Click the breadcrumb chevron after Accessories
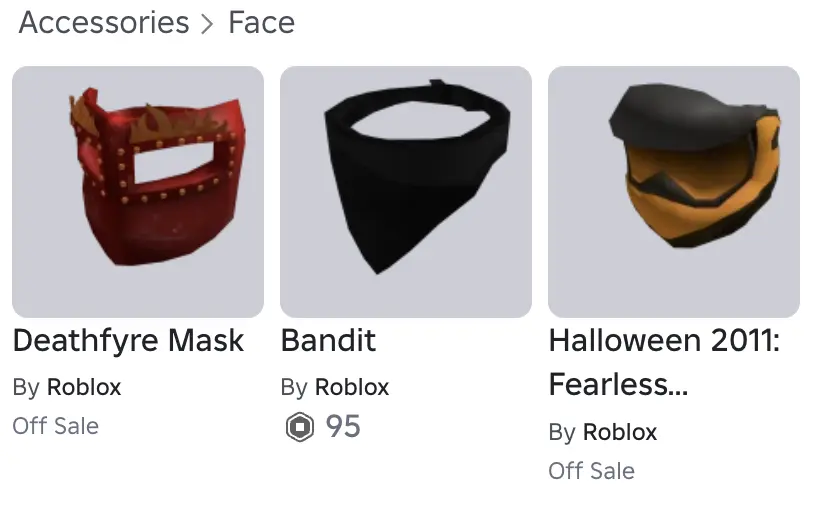Viewport: 826px width, 524px height. point(208,24)
